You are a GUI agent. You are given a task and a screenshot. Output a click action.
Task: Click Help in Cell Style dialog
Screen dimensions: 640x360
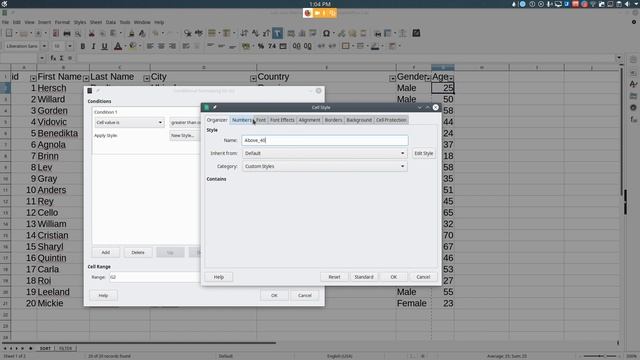219,277
